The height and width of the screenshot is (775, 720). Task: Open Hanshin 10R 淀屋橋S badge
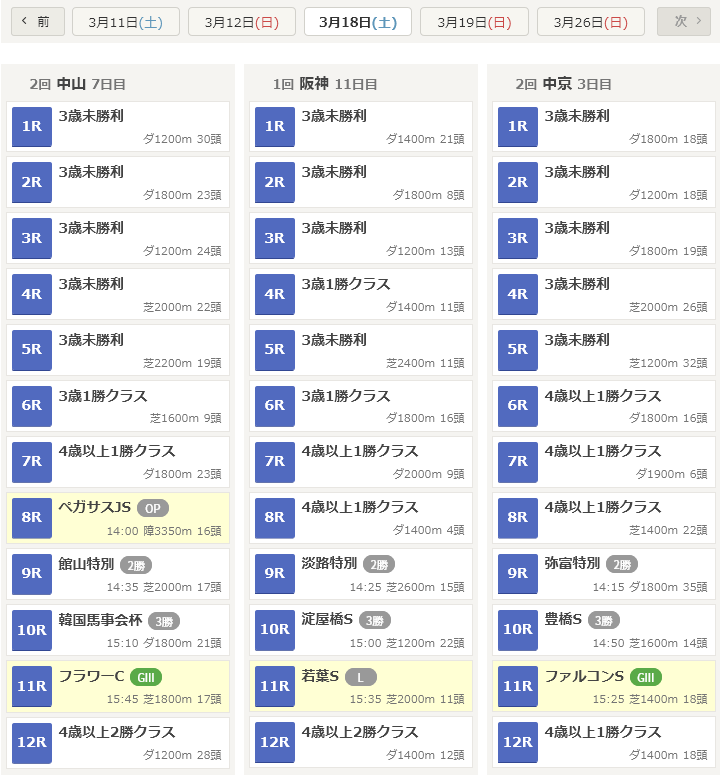pos(275,630)
